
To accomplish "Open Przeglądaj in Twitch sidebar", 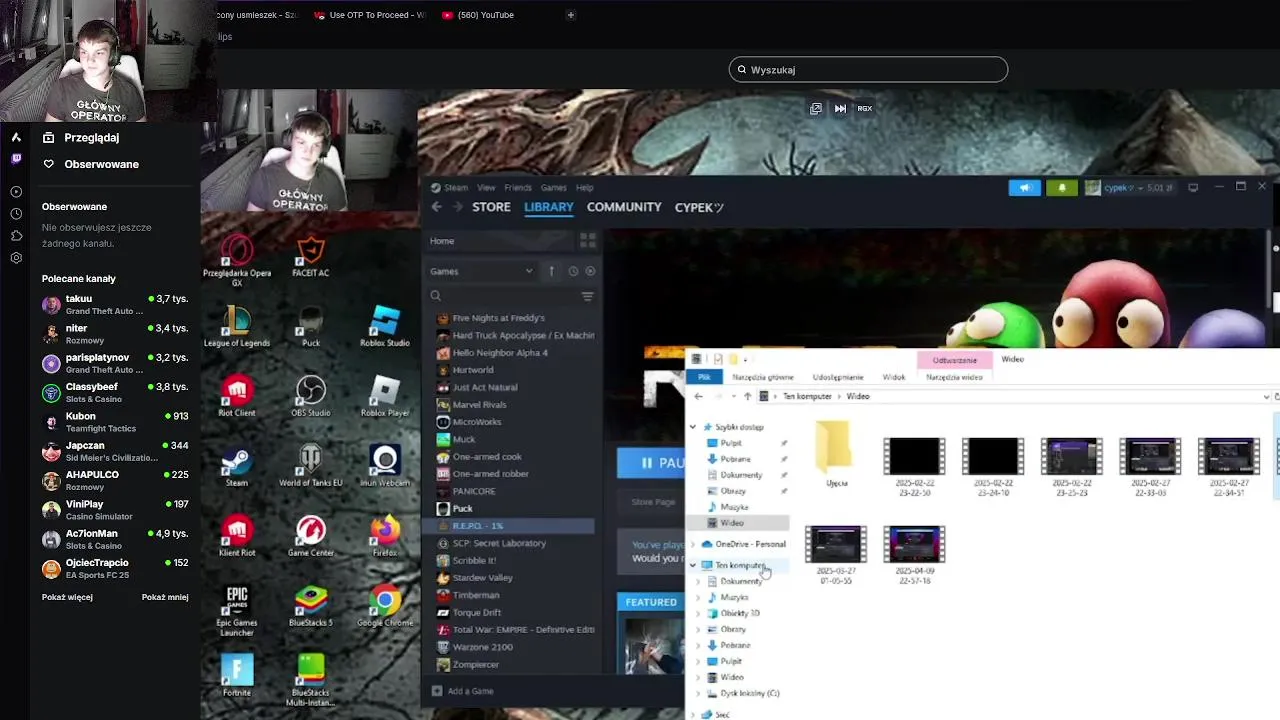I will coord(92,137).
